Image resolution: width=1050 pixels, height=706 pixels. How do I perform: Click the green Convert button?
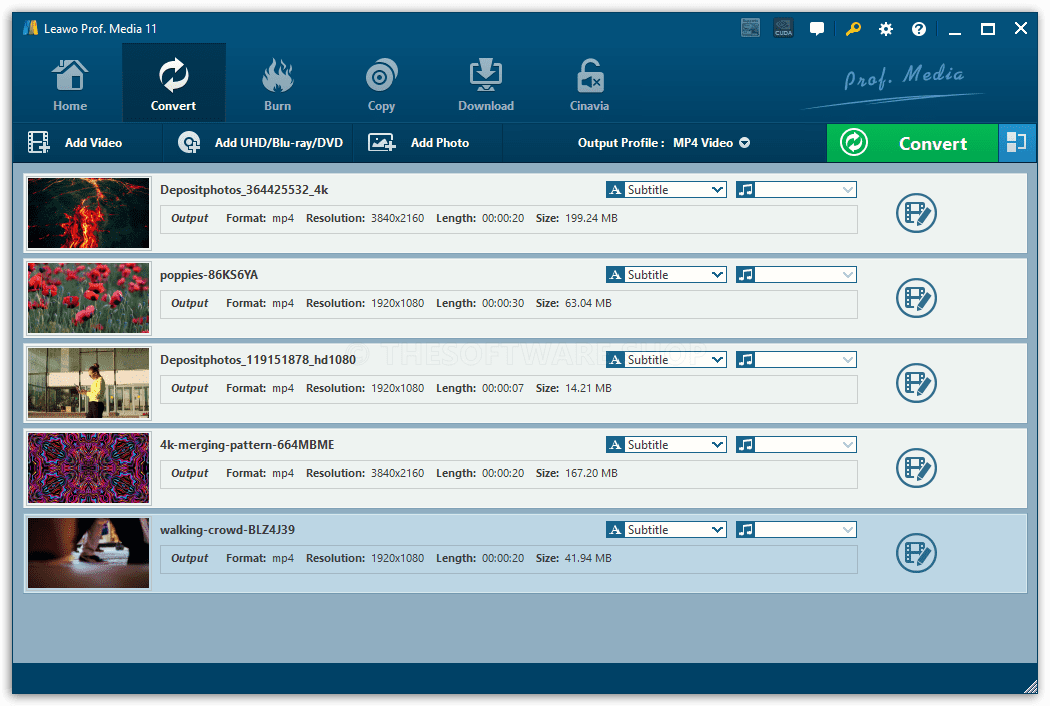912,143
